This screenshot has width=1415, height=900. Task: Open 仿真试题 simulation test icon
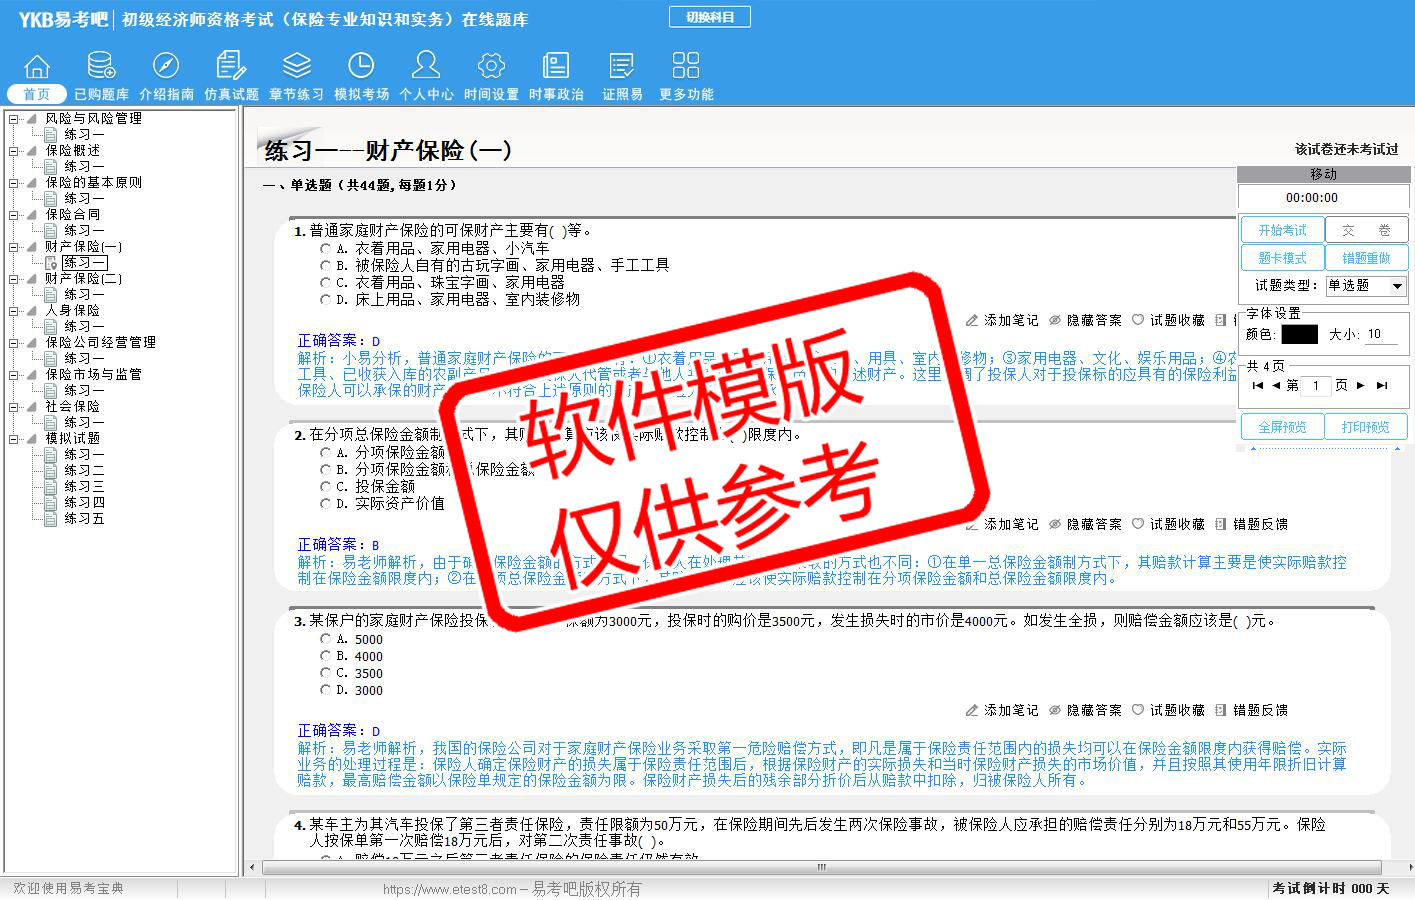coord(231,67)
